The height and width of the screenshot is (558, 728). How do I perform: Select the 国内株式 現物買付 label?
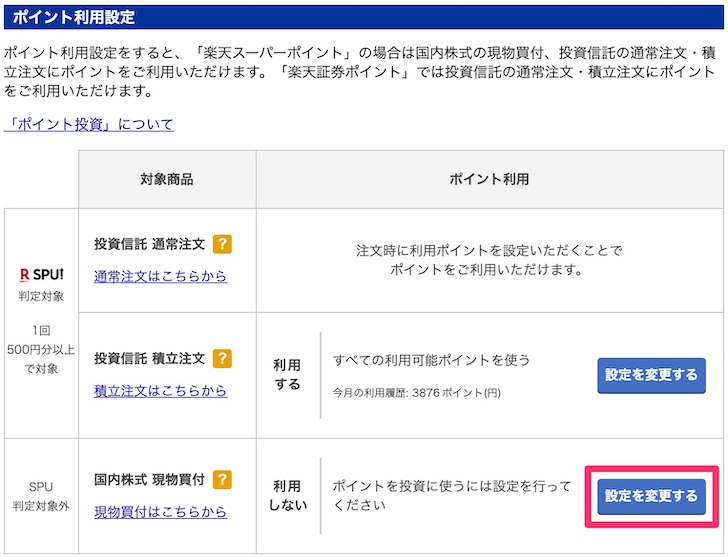point(150,480)
